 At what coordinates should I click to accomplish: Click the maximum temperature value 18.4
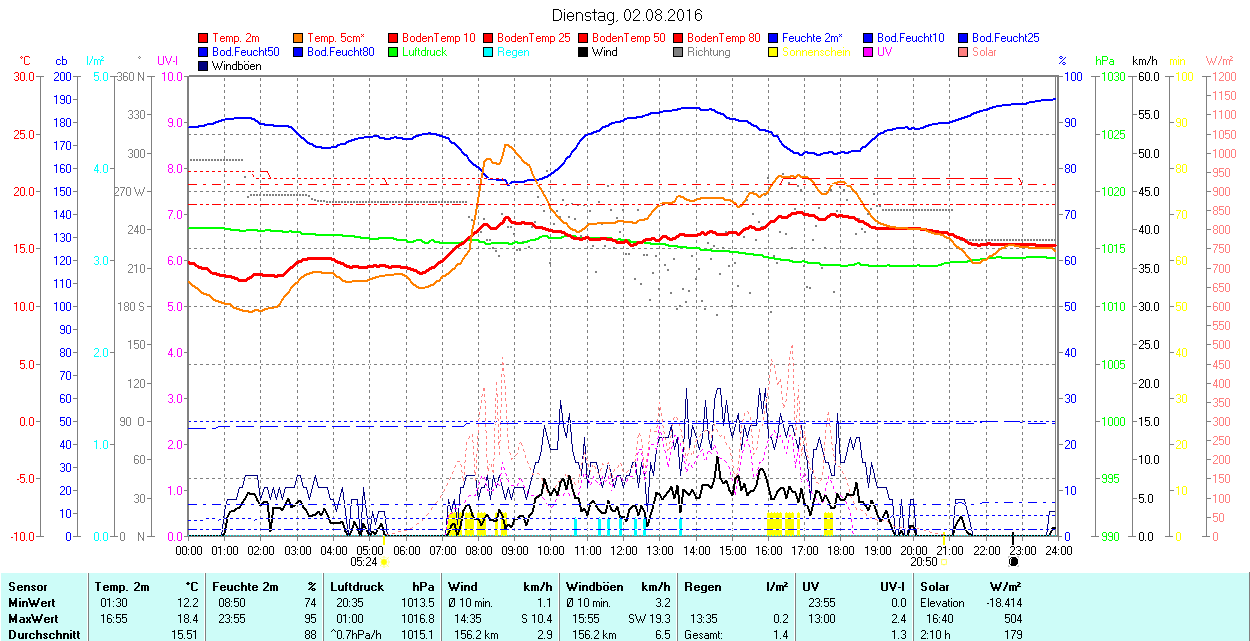click(x=189, y=618)
